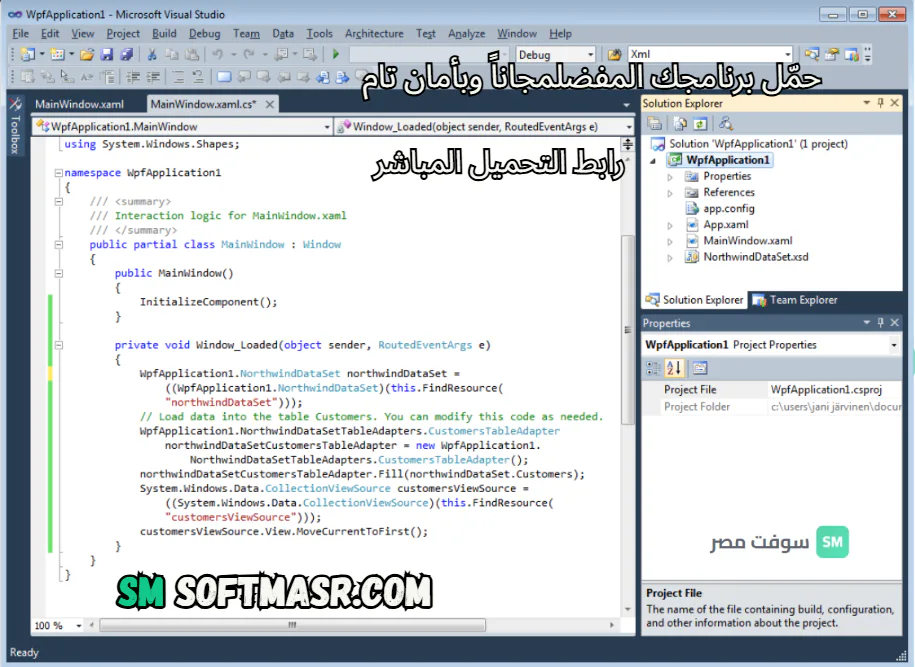Click the Add New Item toolbar icon
This screenshot has height=667, width=915.
[x=57, y=54]
